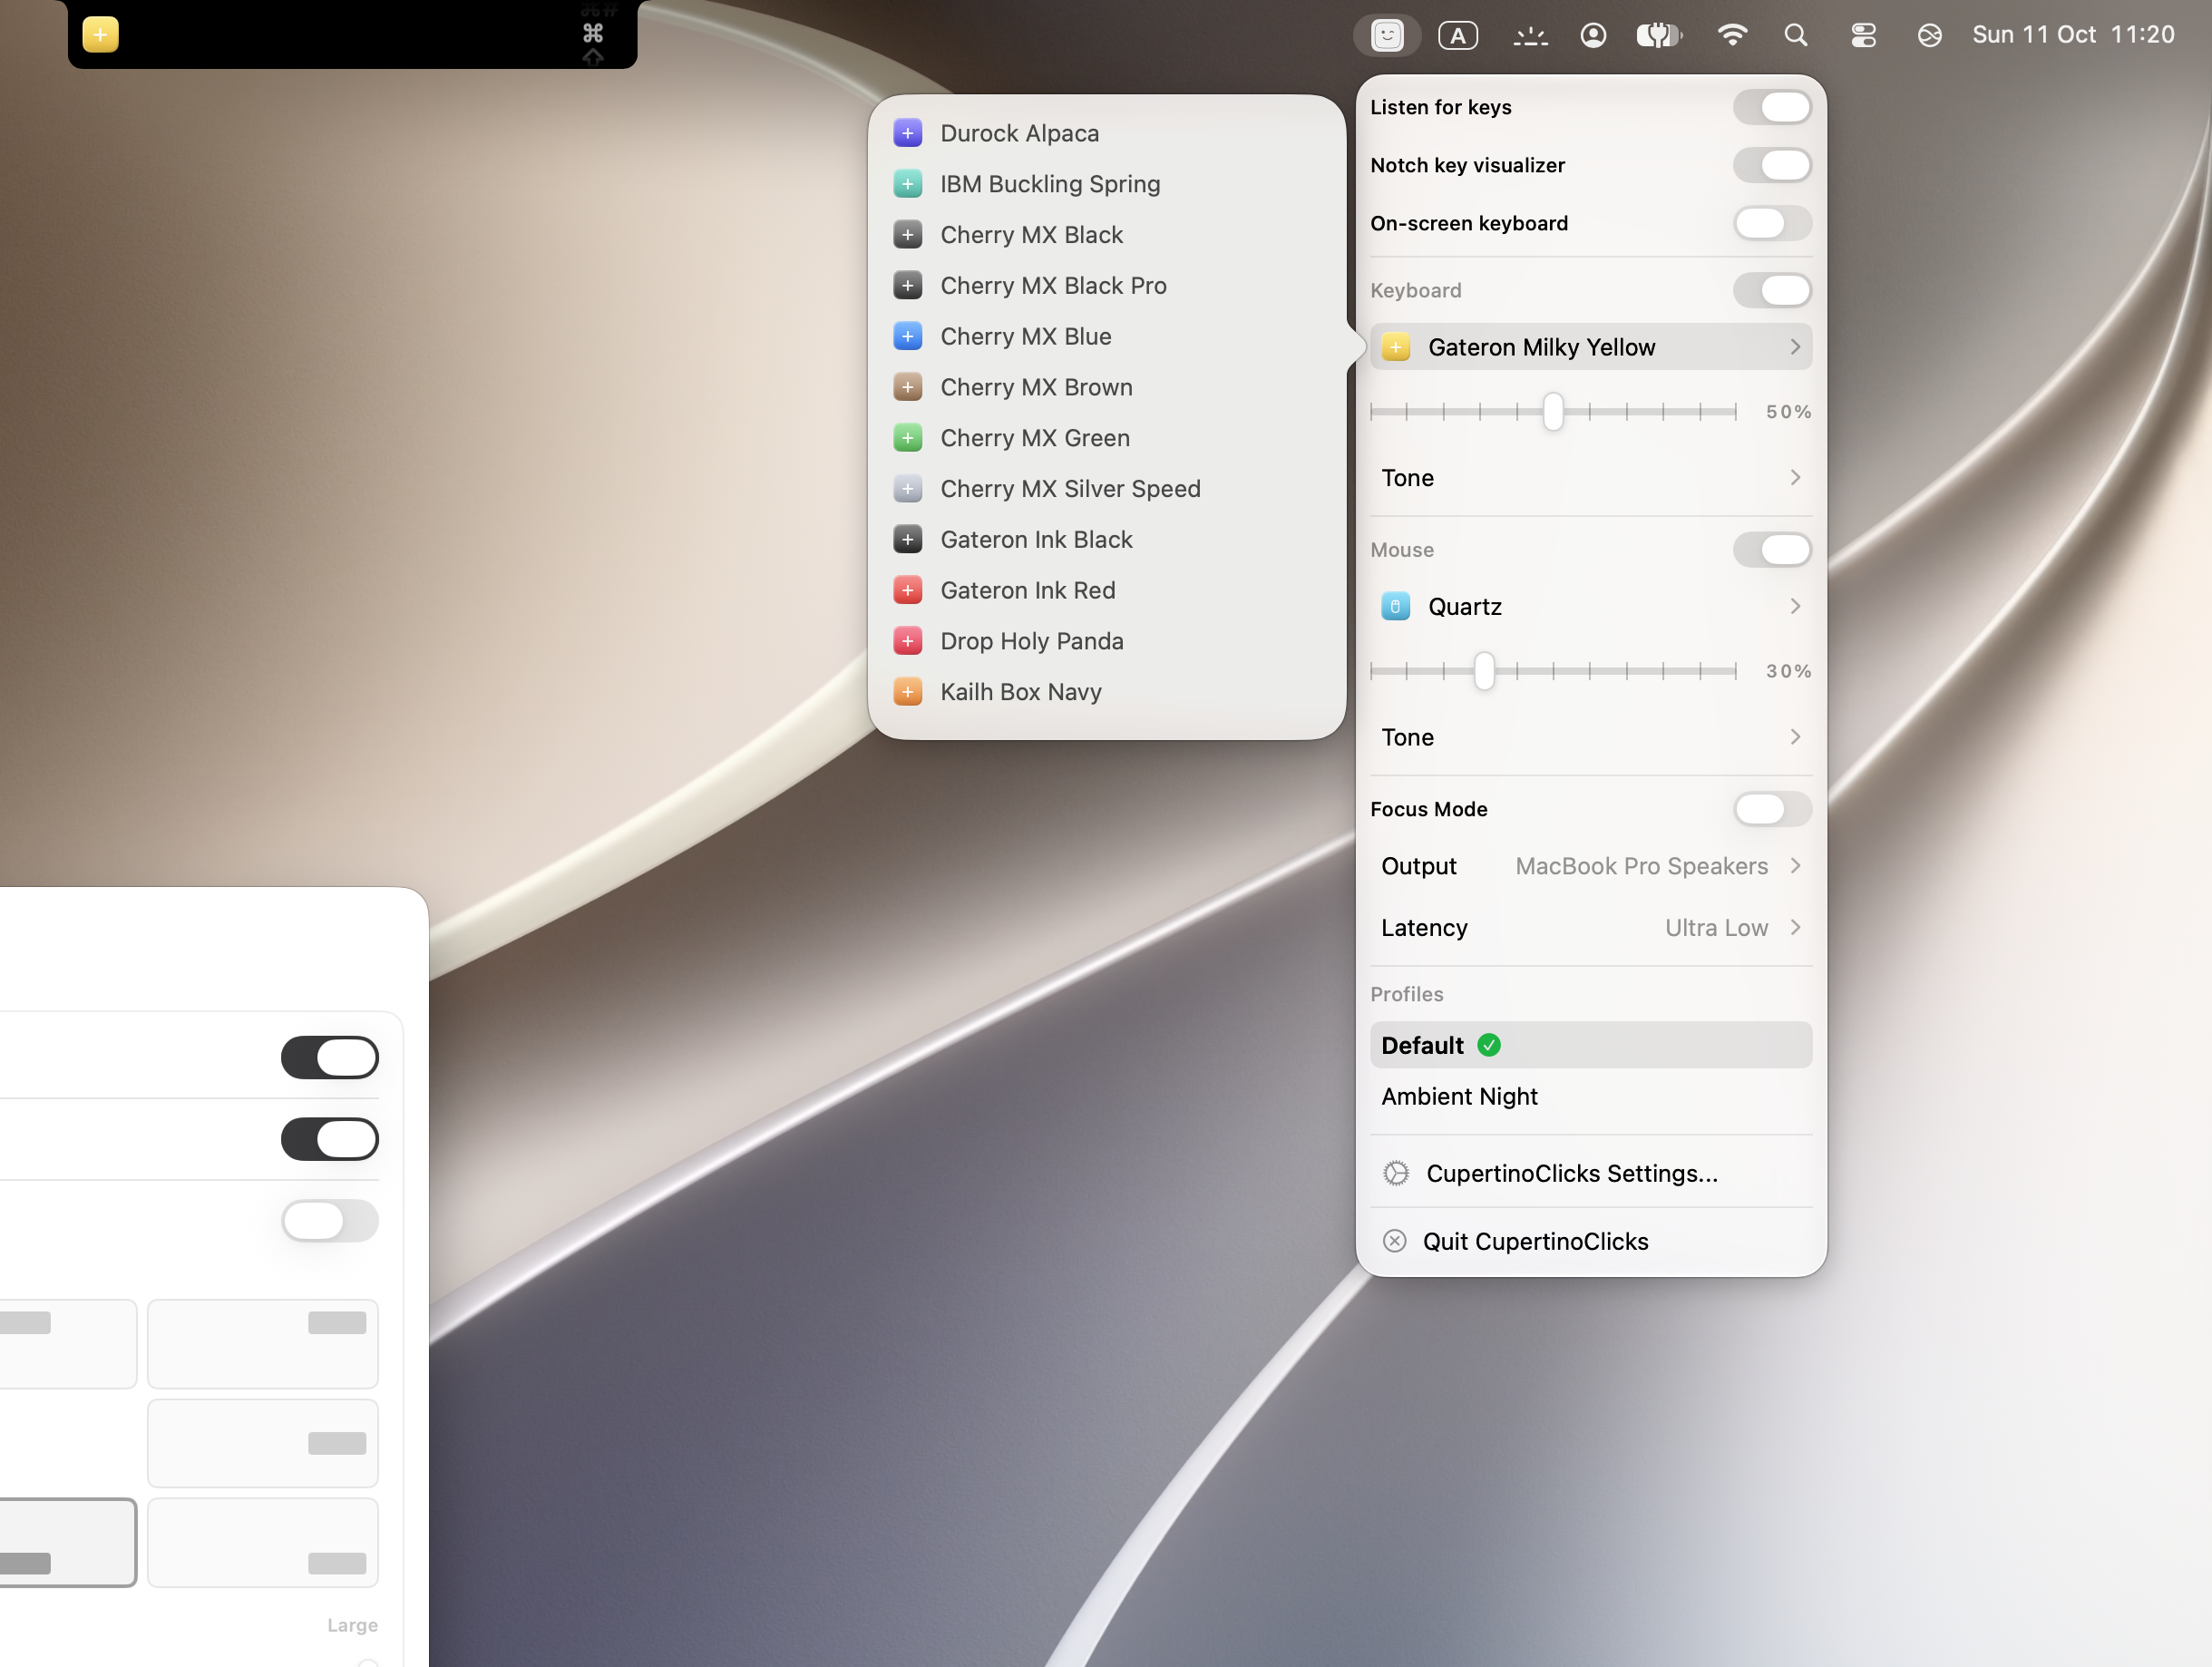This screenshot has height=1667, width=2212.
Task: Click the mouse volume slider at 30%
Action: [1485, 671]
